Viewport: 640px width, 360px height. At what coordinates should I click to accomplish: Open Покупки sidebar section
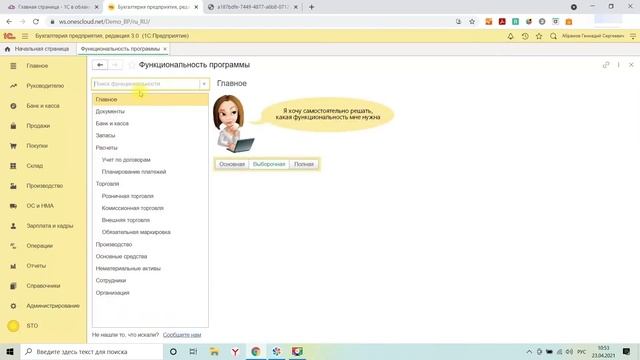(x=37, y=146)
